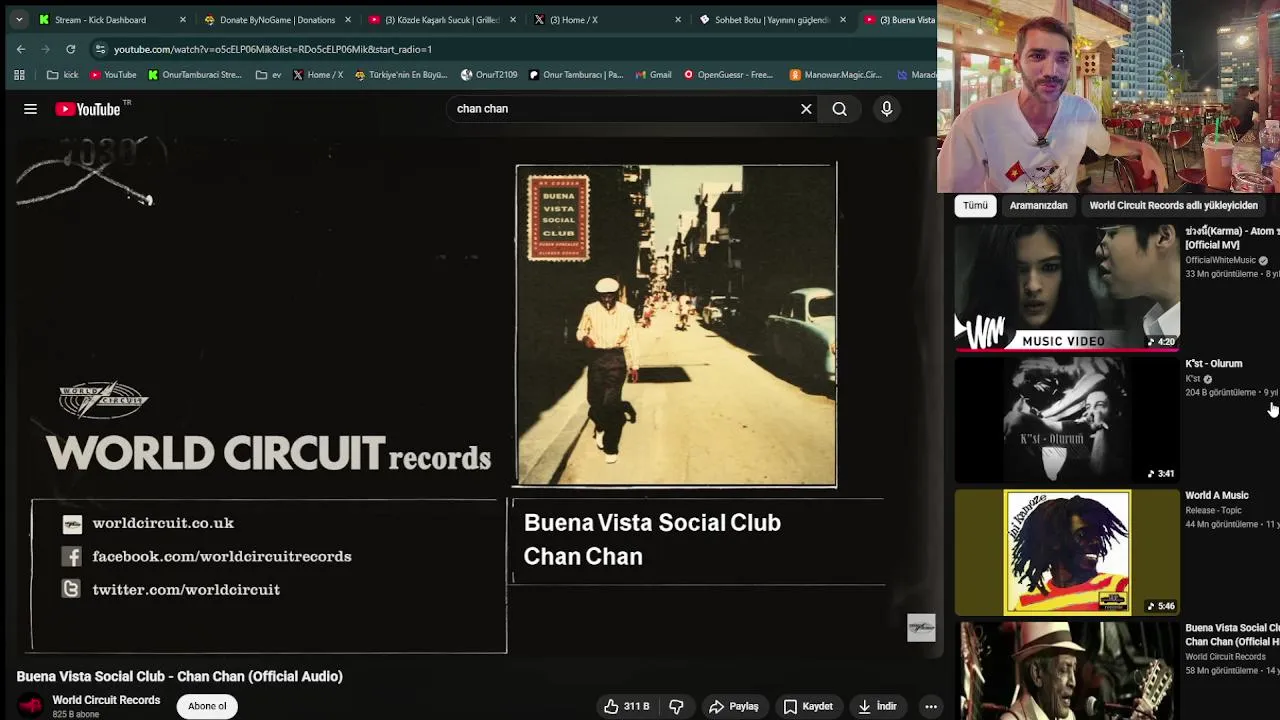Open the YouTube bookmark

(112, 75)
